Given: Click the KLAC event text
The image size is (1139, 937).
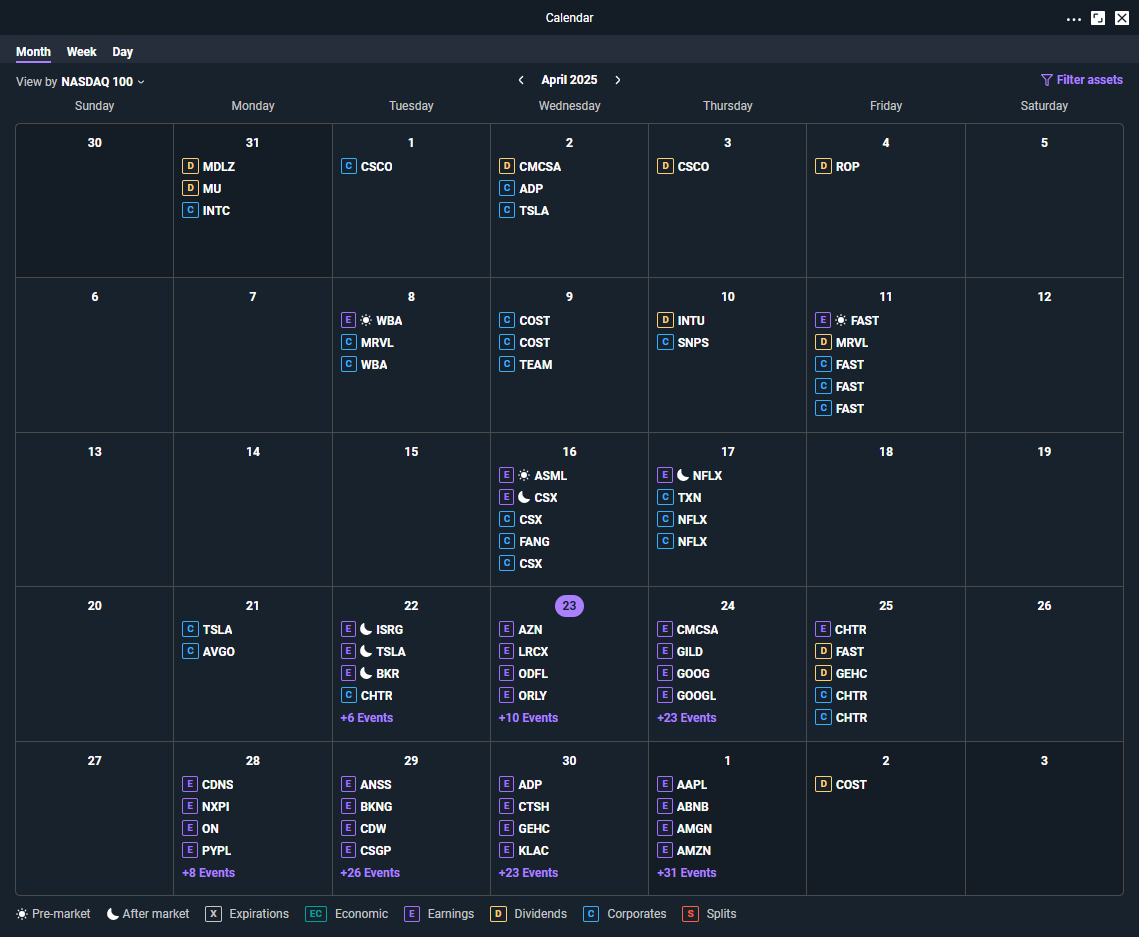Looking at the screenshot, I should (534, 851).
